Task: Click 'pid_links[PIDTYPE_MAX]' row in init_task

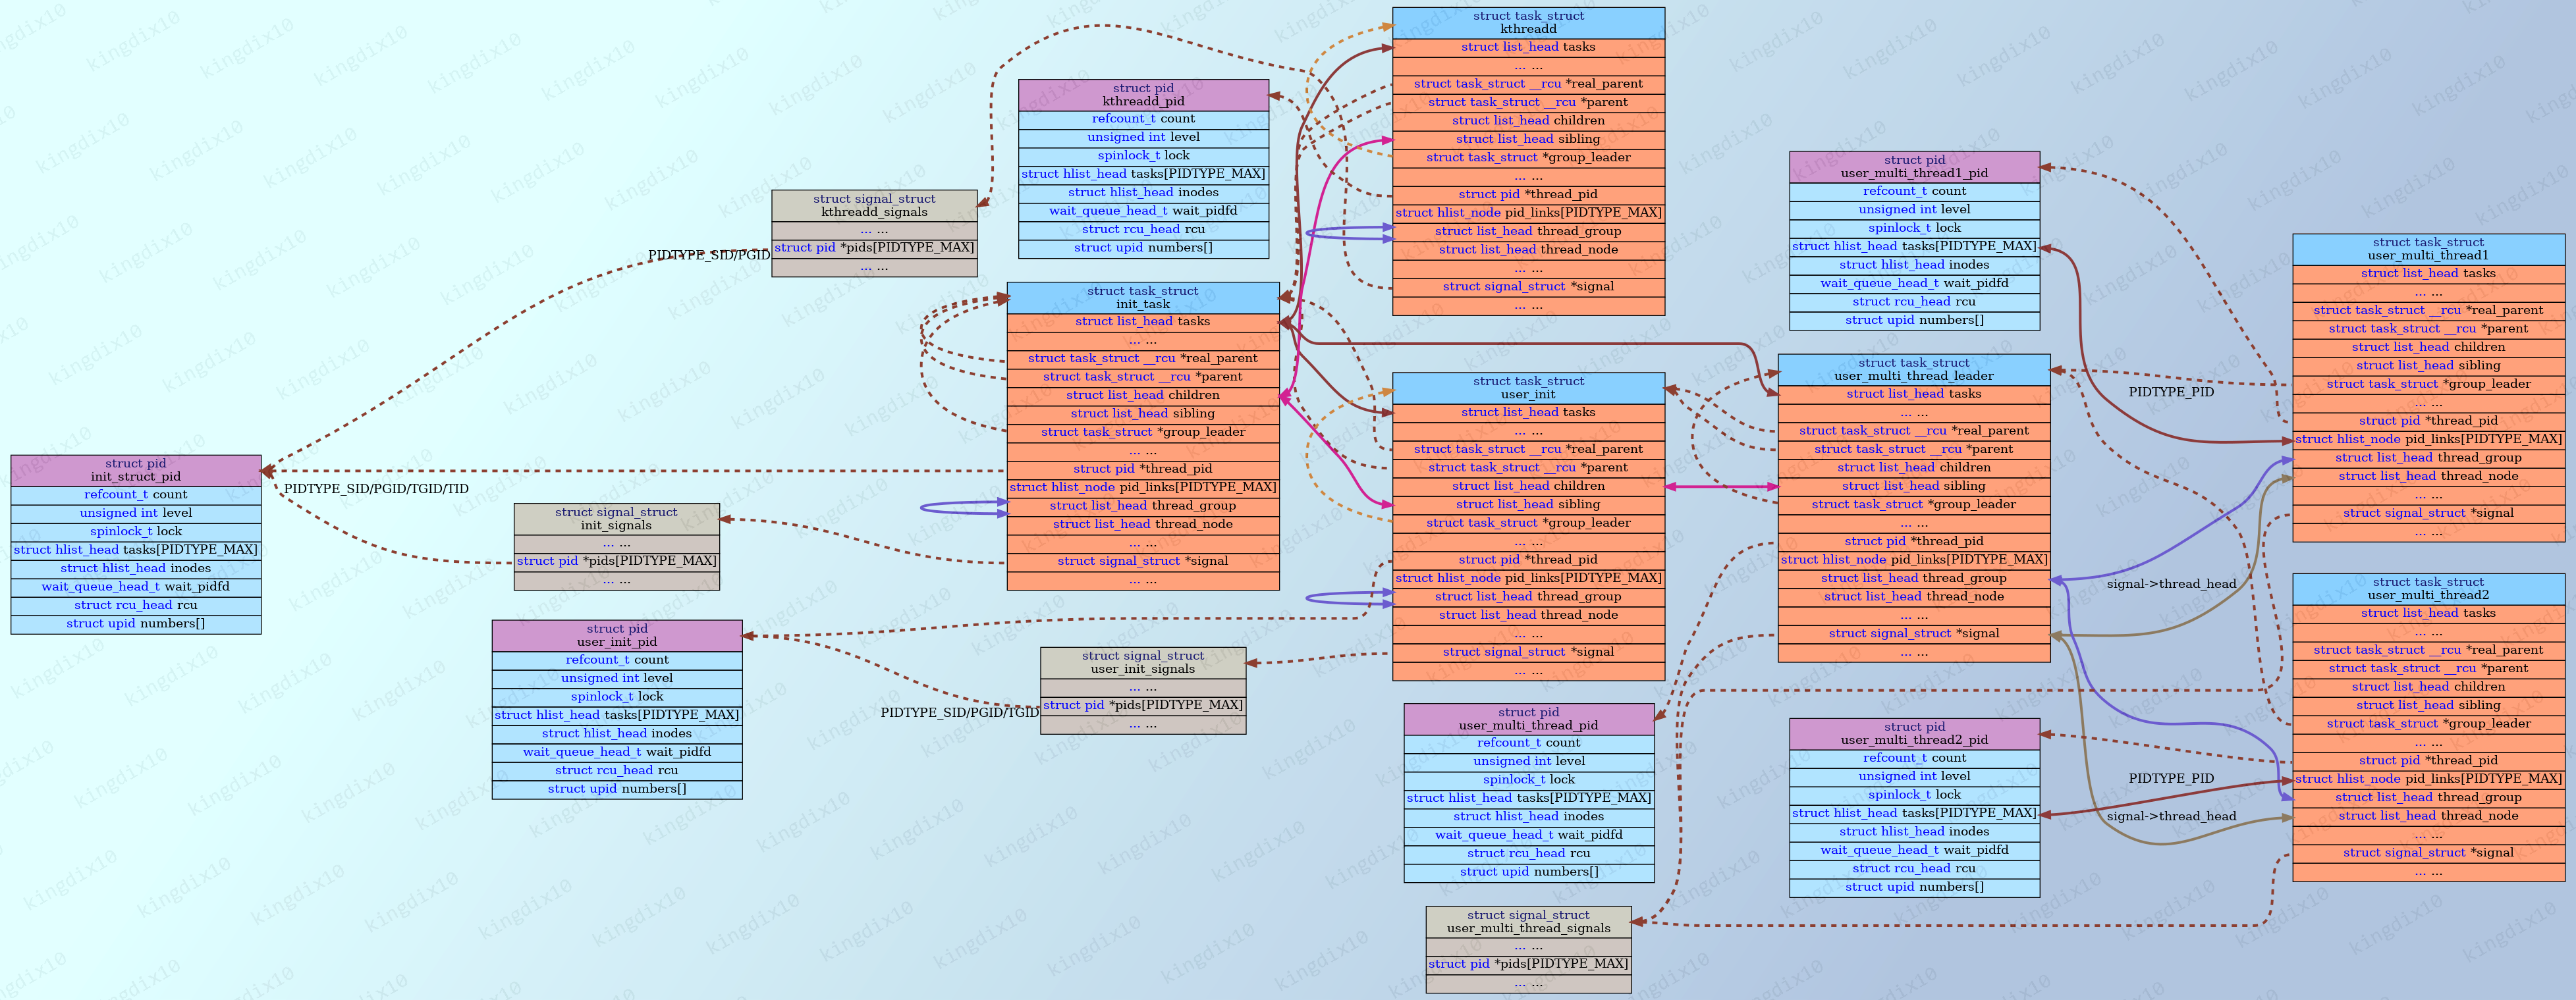Action: [x=1143, y=488]
